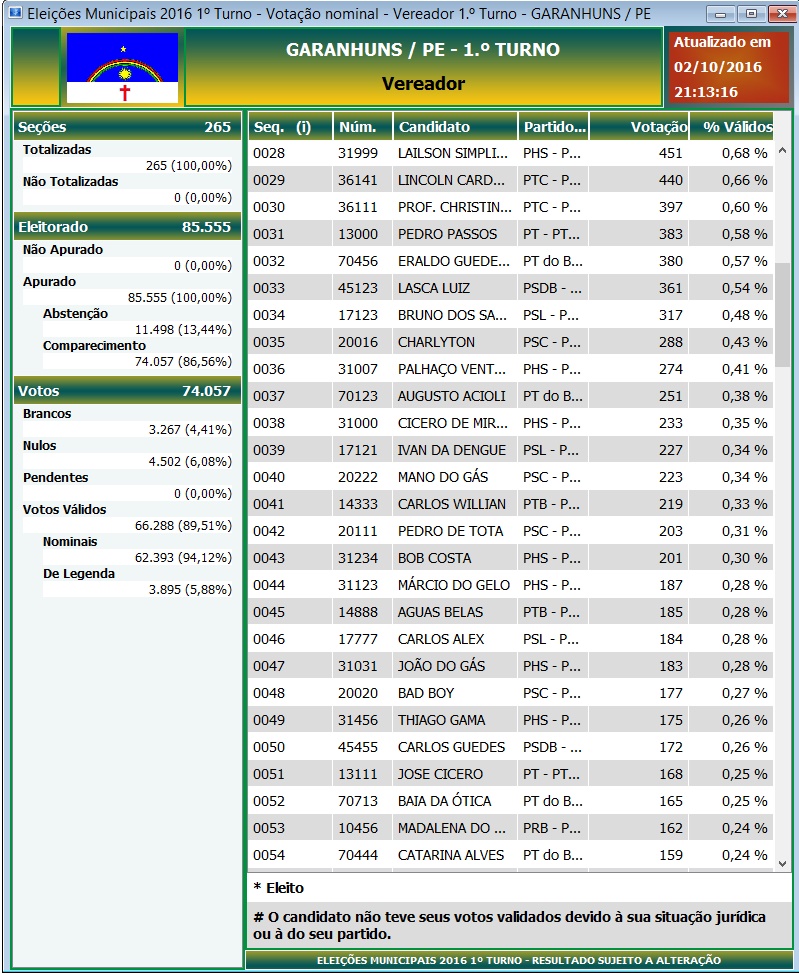Select candidate row PEDRO DE TOTA

510,531
